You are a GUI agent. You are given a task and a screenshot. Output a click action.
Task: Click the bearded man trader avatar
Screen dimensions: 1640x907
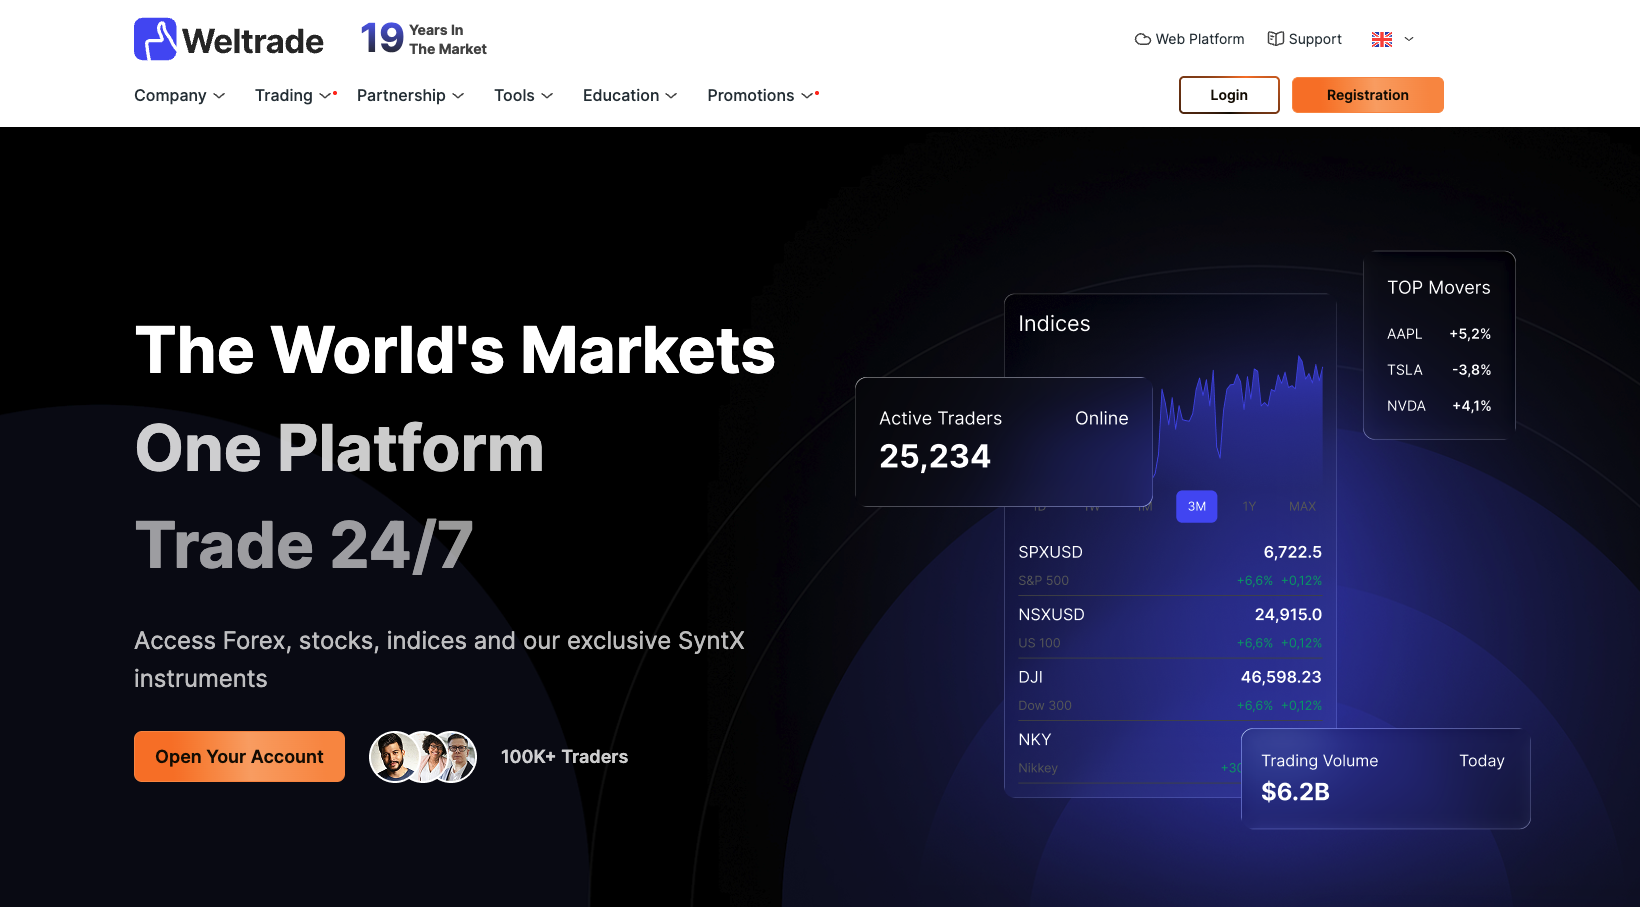394,757
